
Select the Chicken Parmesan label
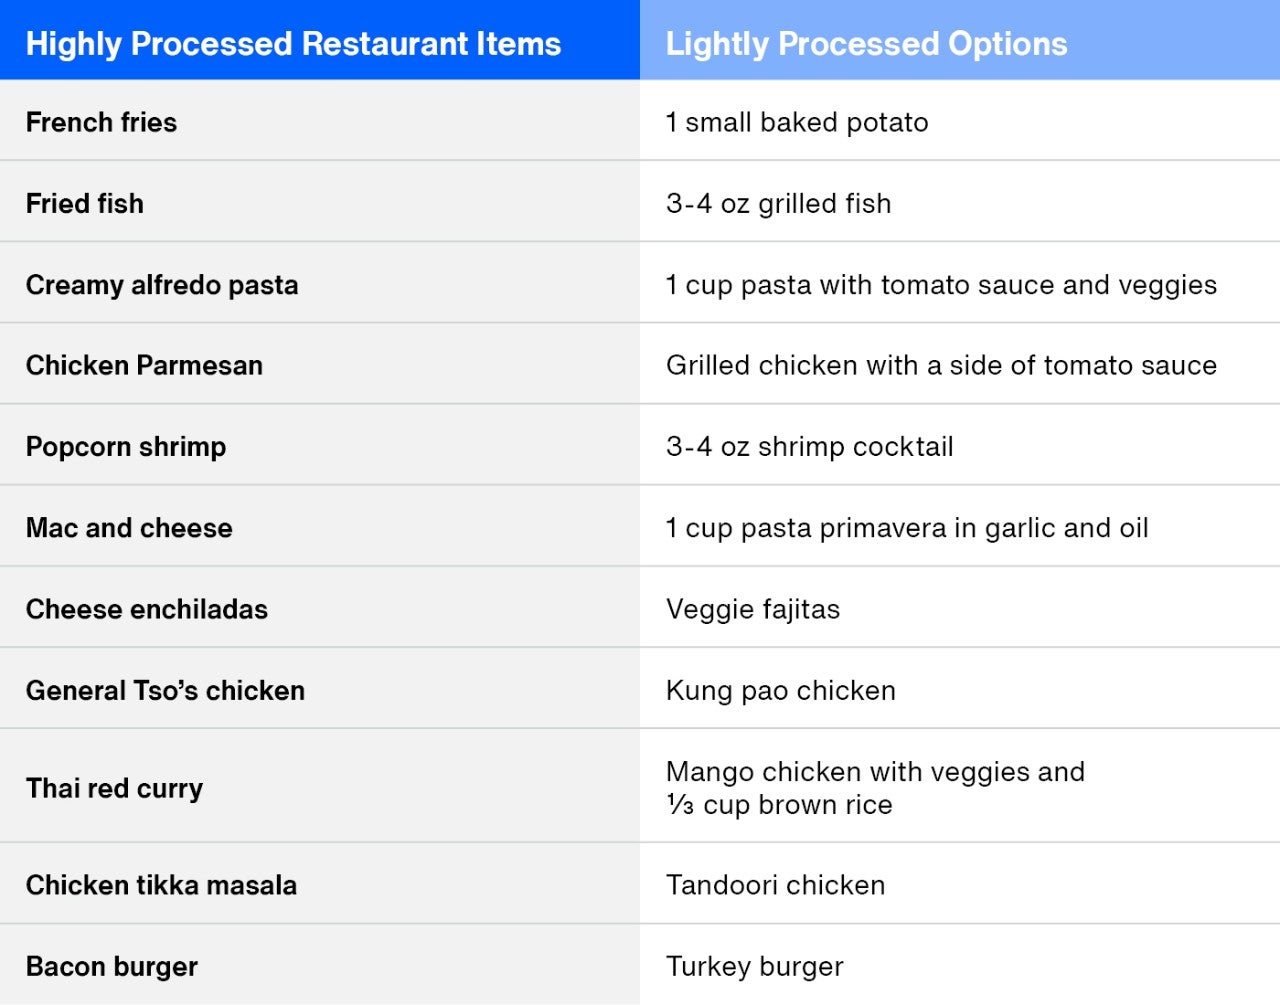[144, 365]
